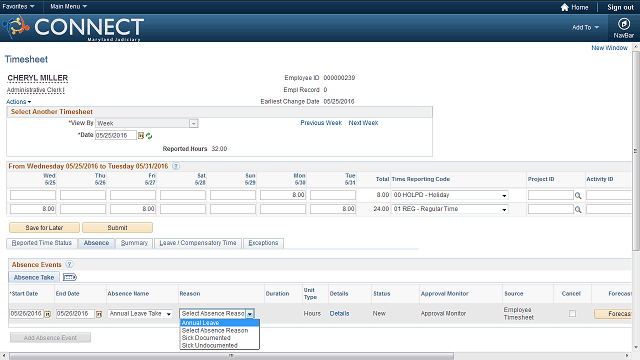Image resolution: width=640 pixels, height=360 pixels.
Task: Open help icon next to date range heading
Action: tap(176, 166)
